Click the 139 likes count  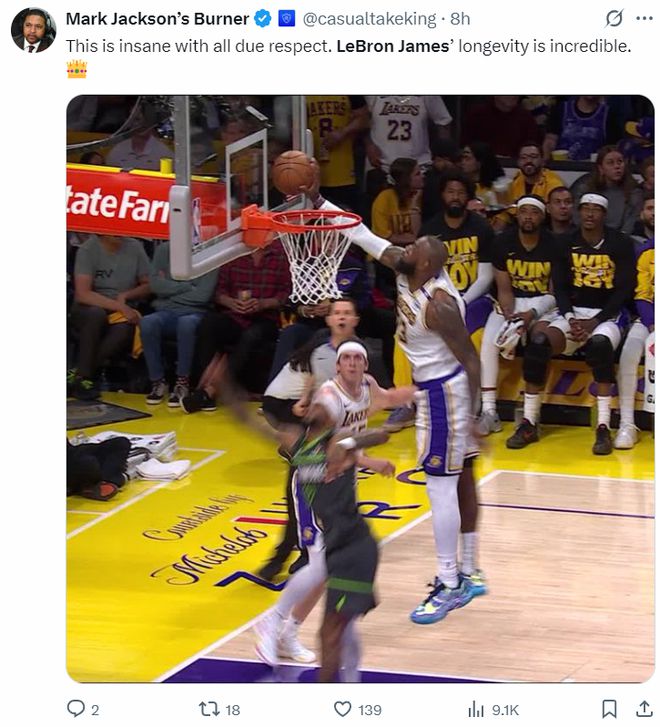(x=370, y=710)
